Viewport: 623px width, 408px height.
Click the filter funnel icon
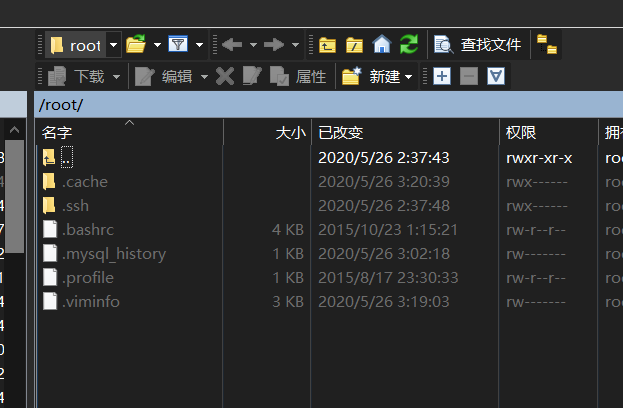pyautogui.click(x=178, y=44)
